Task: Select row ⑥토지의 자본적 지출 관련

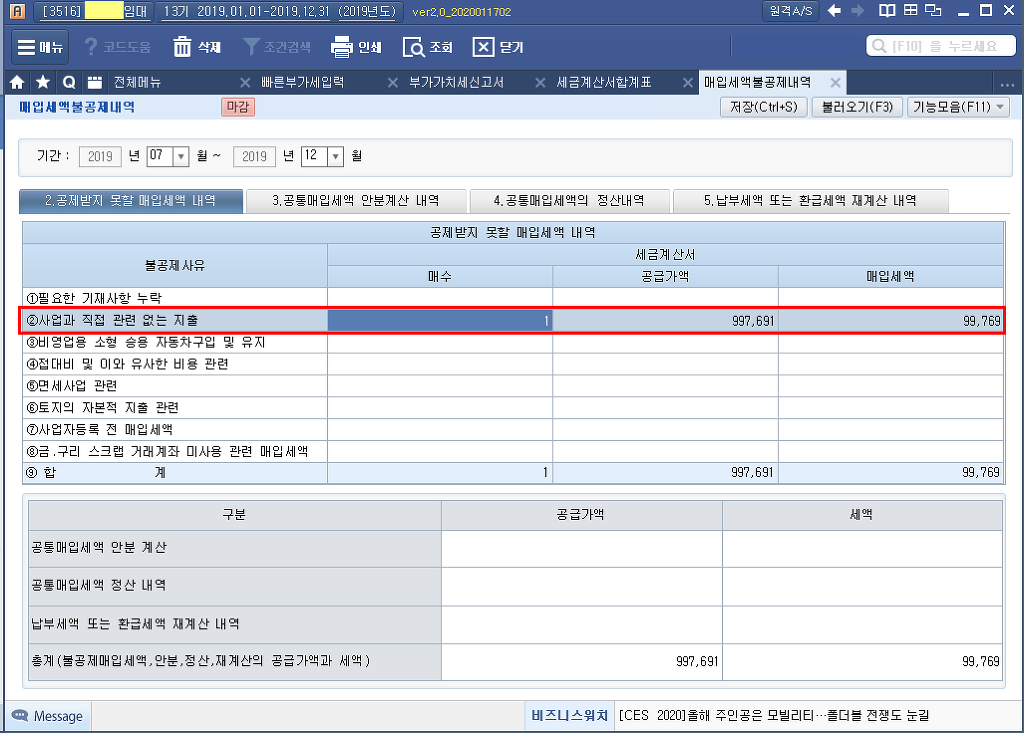Action: pyautogui.click(x=513, y=408)
